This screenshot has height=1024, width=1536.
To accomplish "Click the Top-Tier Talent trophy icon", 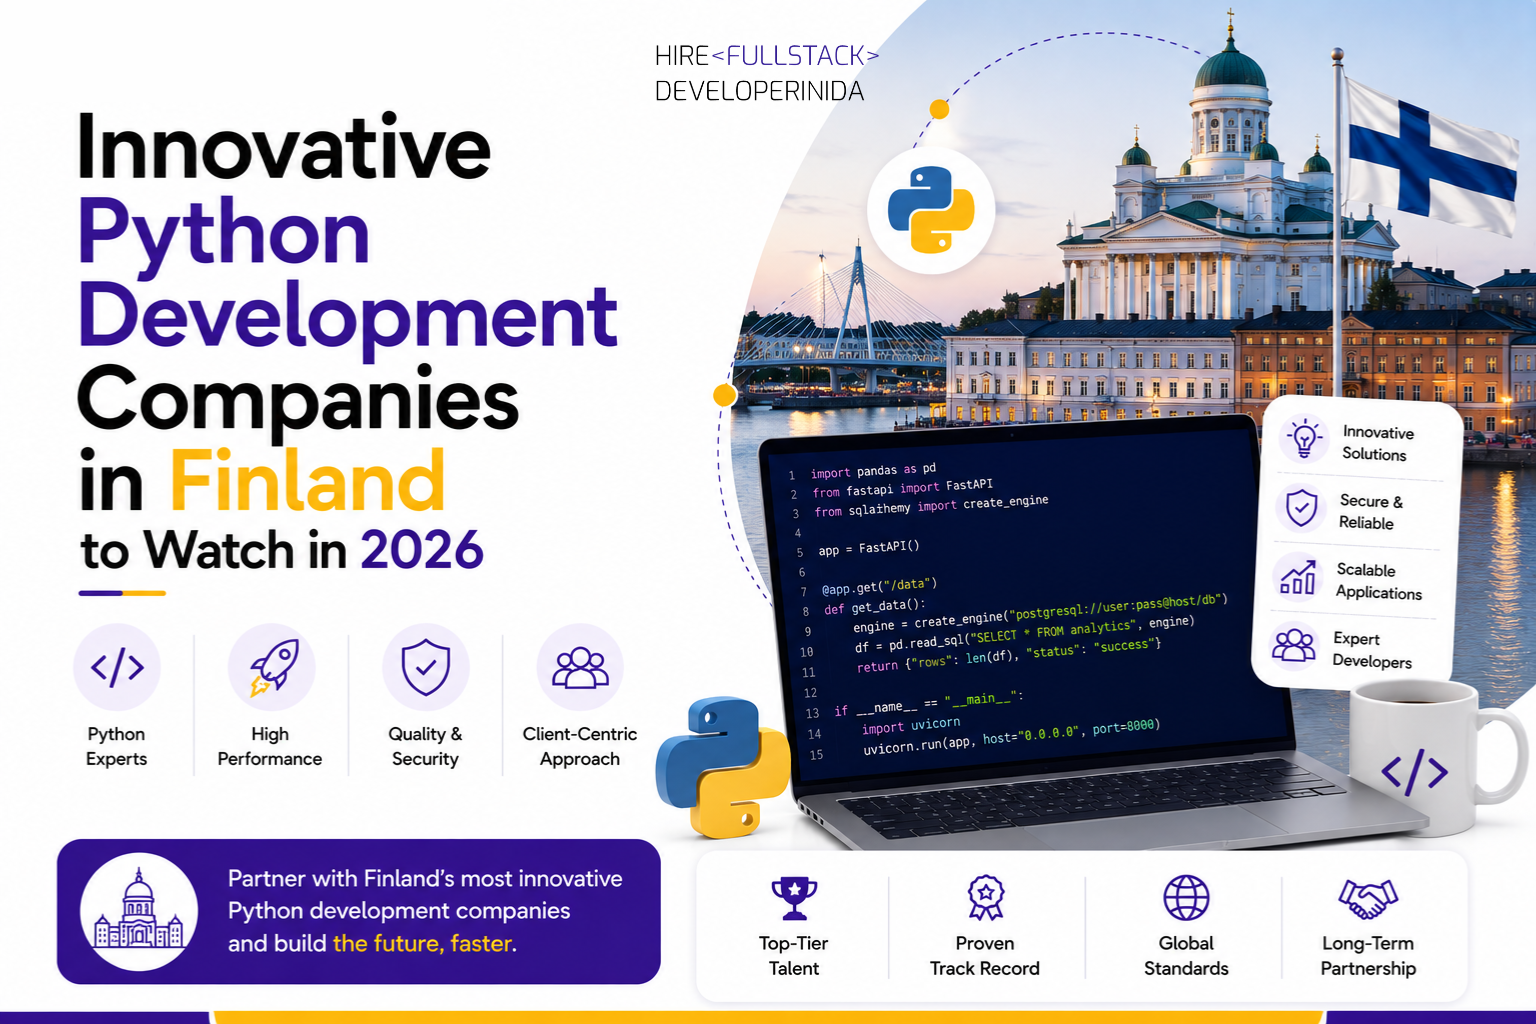I will (x=794, y=898).
